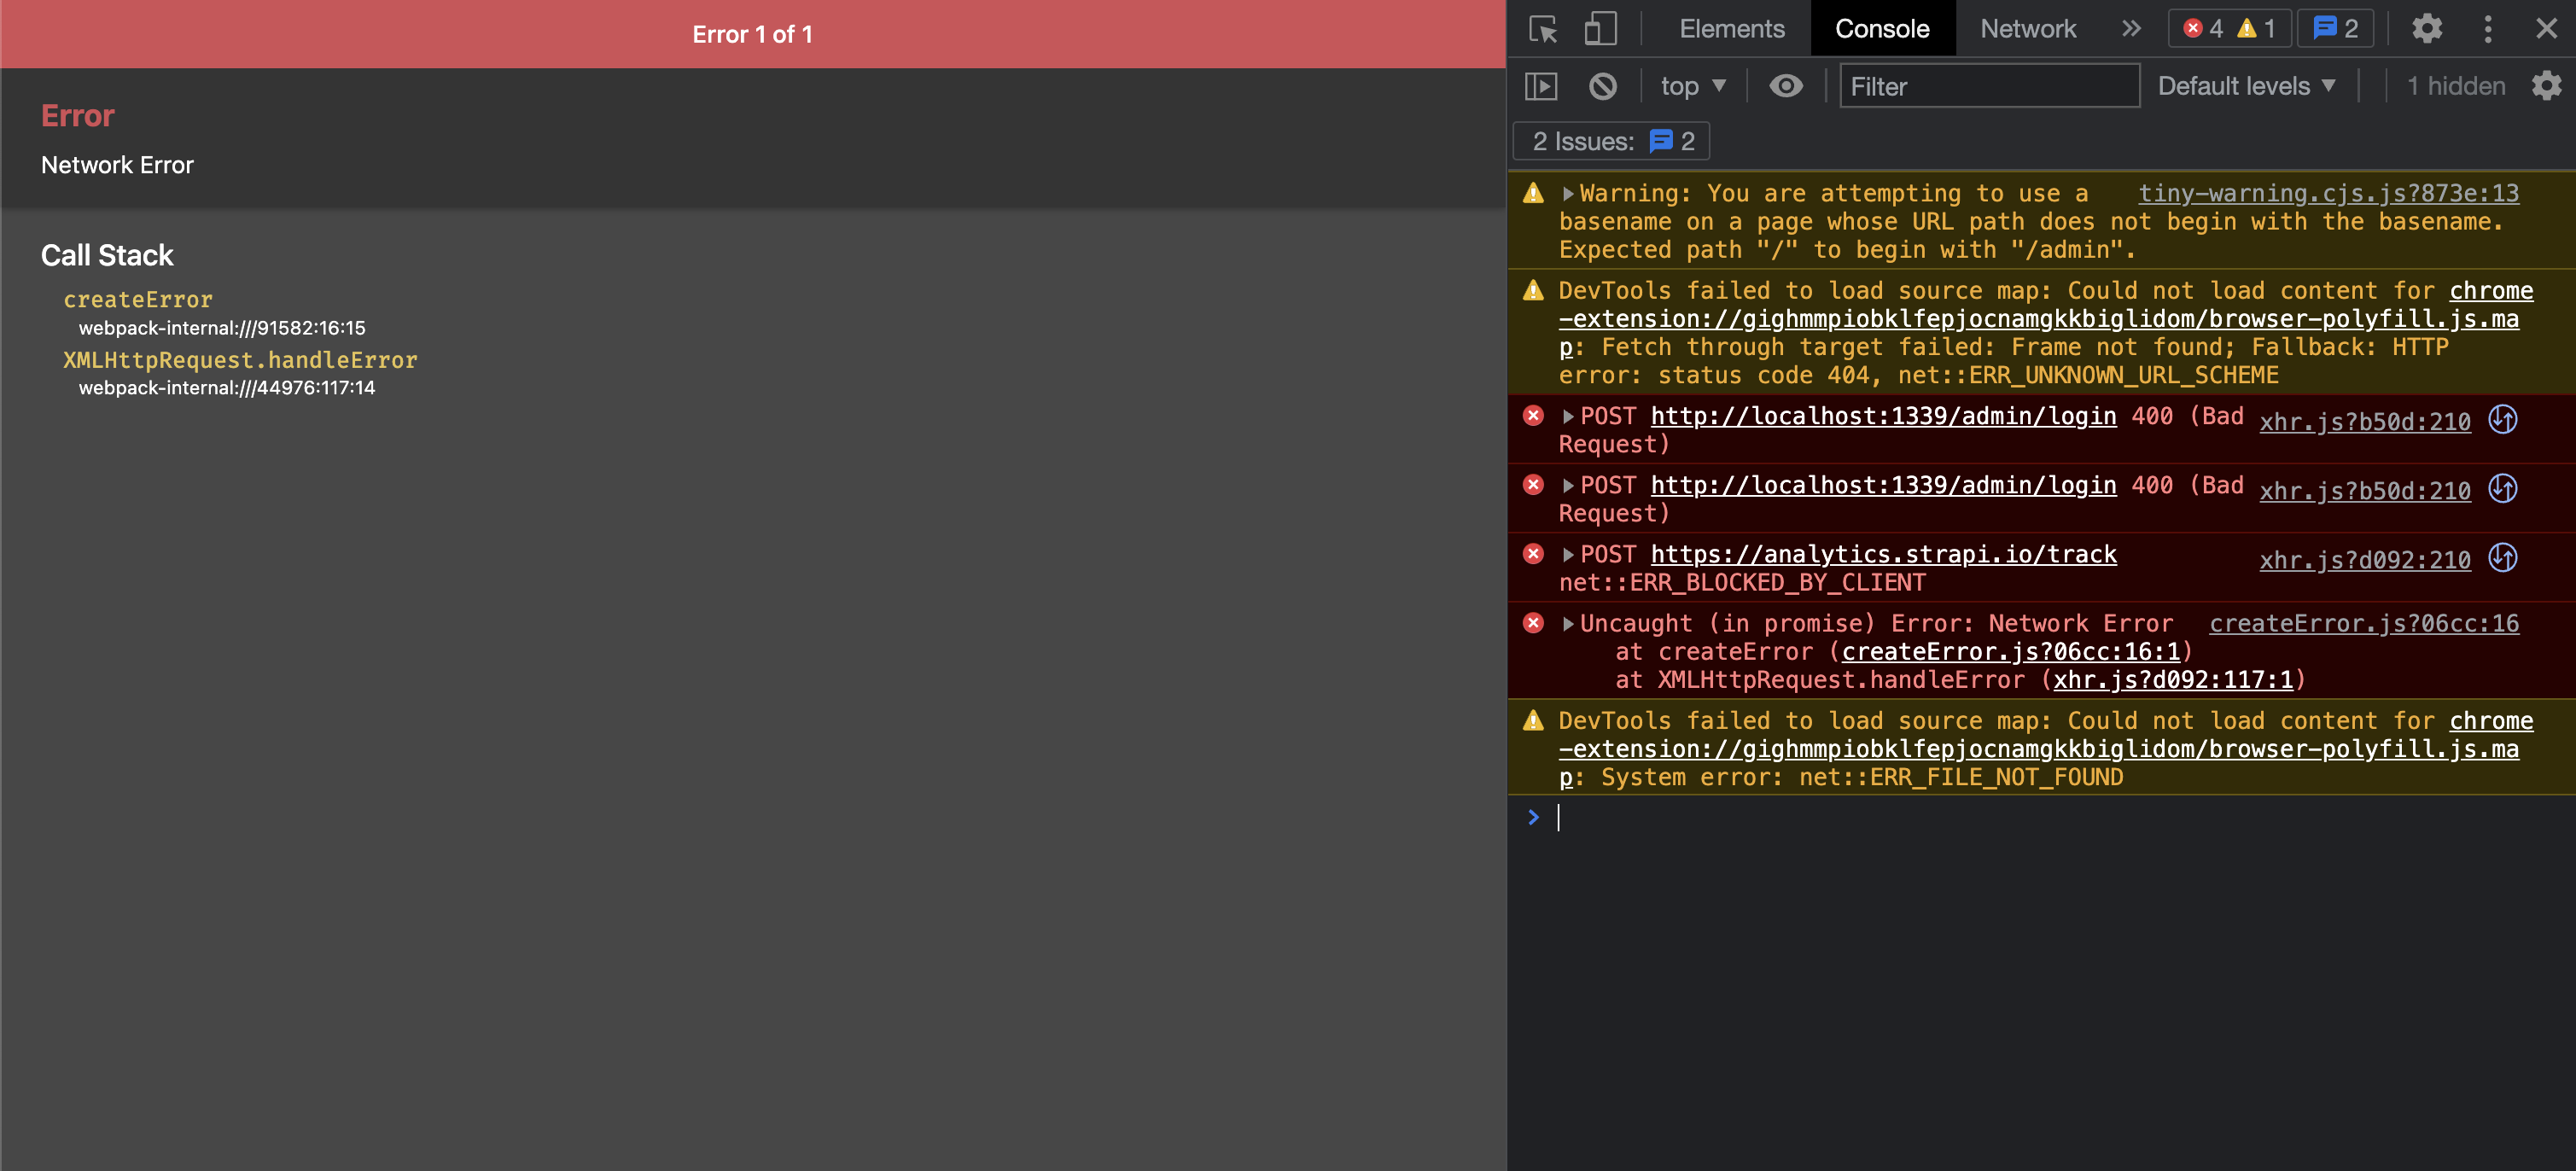
Task: Toggle the device toolbar
Action: pos(1601,29)
